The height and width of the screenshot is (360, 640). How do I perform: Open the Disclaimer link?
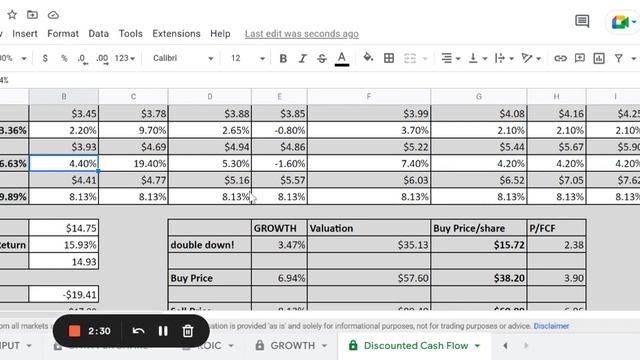coord(551,326)
